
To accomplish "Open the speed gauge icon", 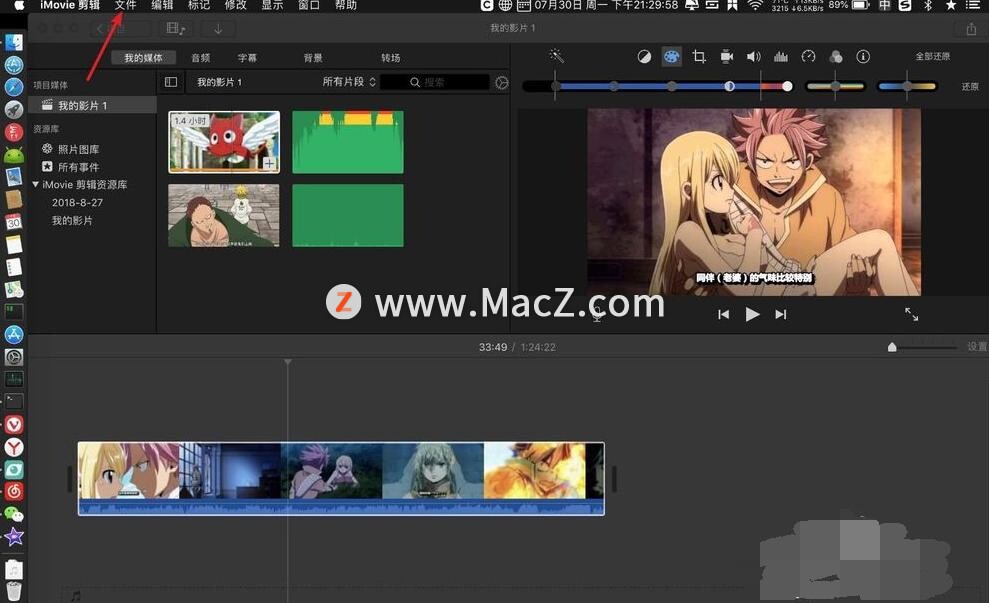I will coord(808,57).
